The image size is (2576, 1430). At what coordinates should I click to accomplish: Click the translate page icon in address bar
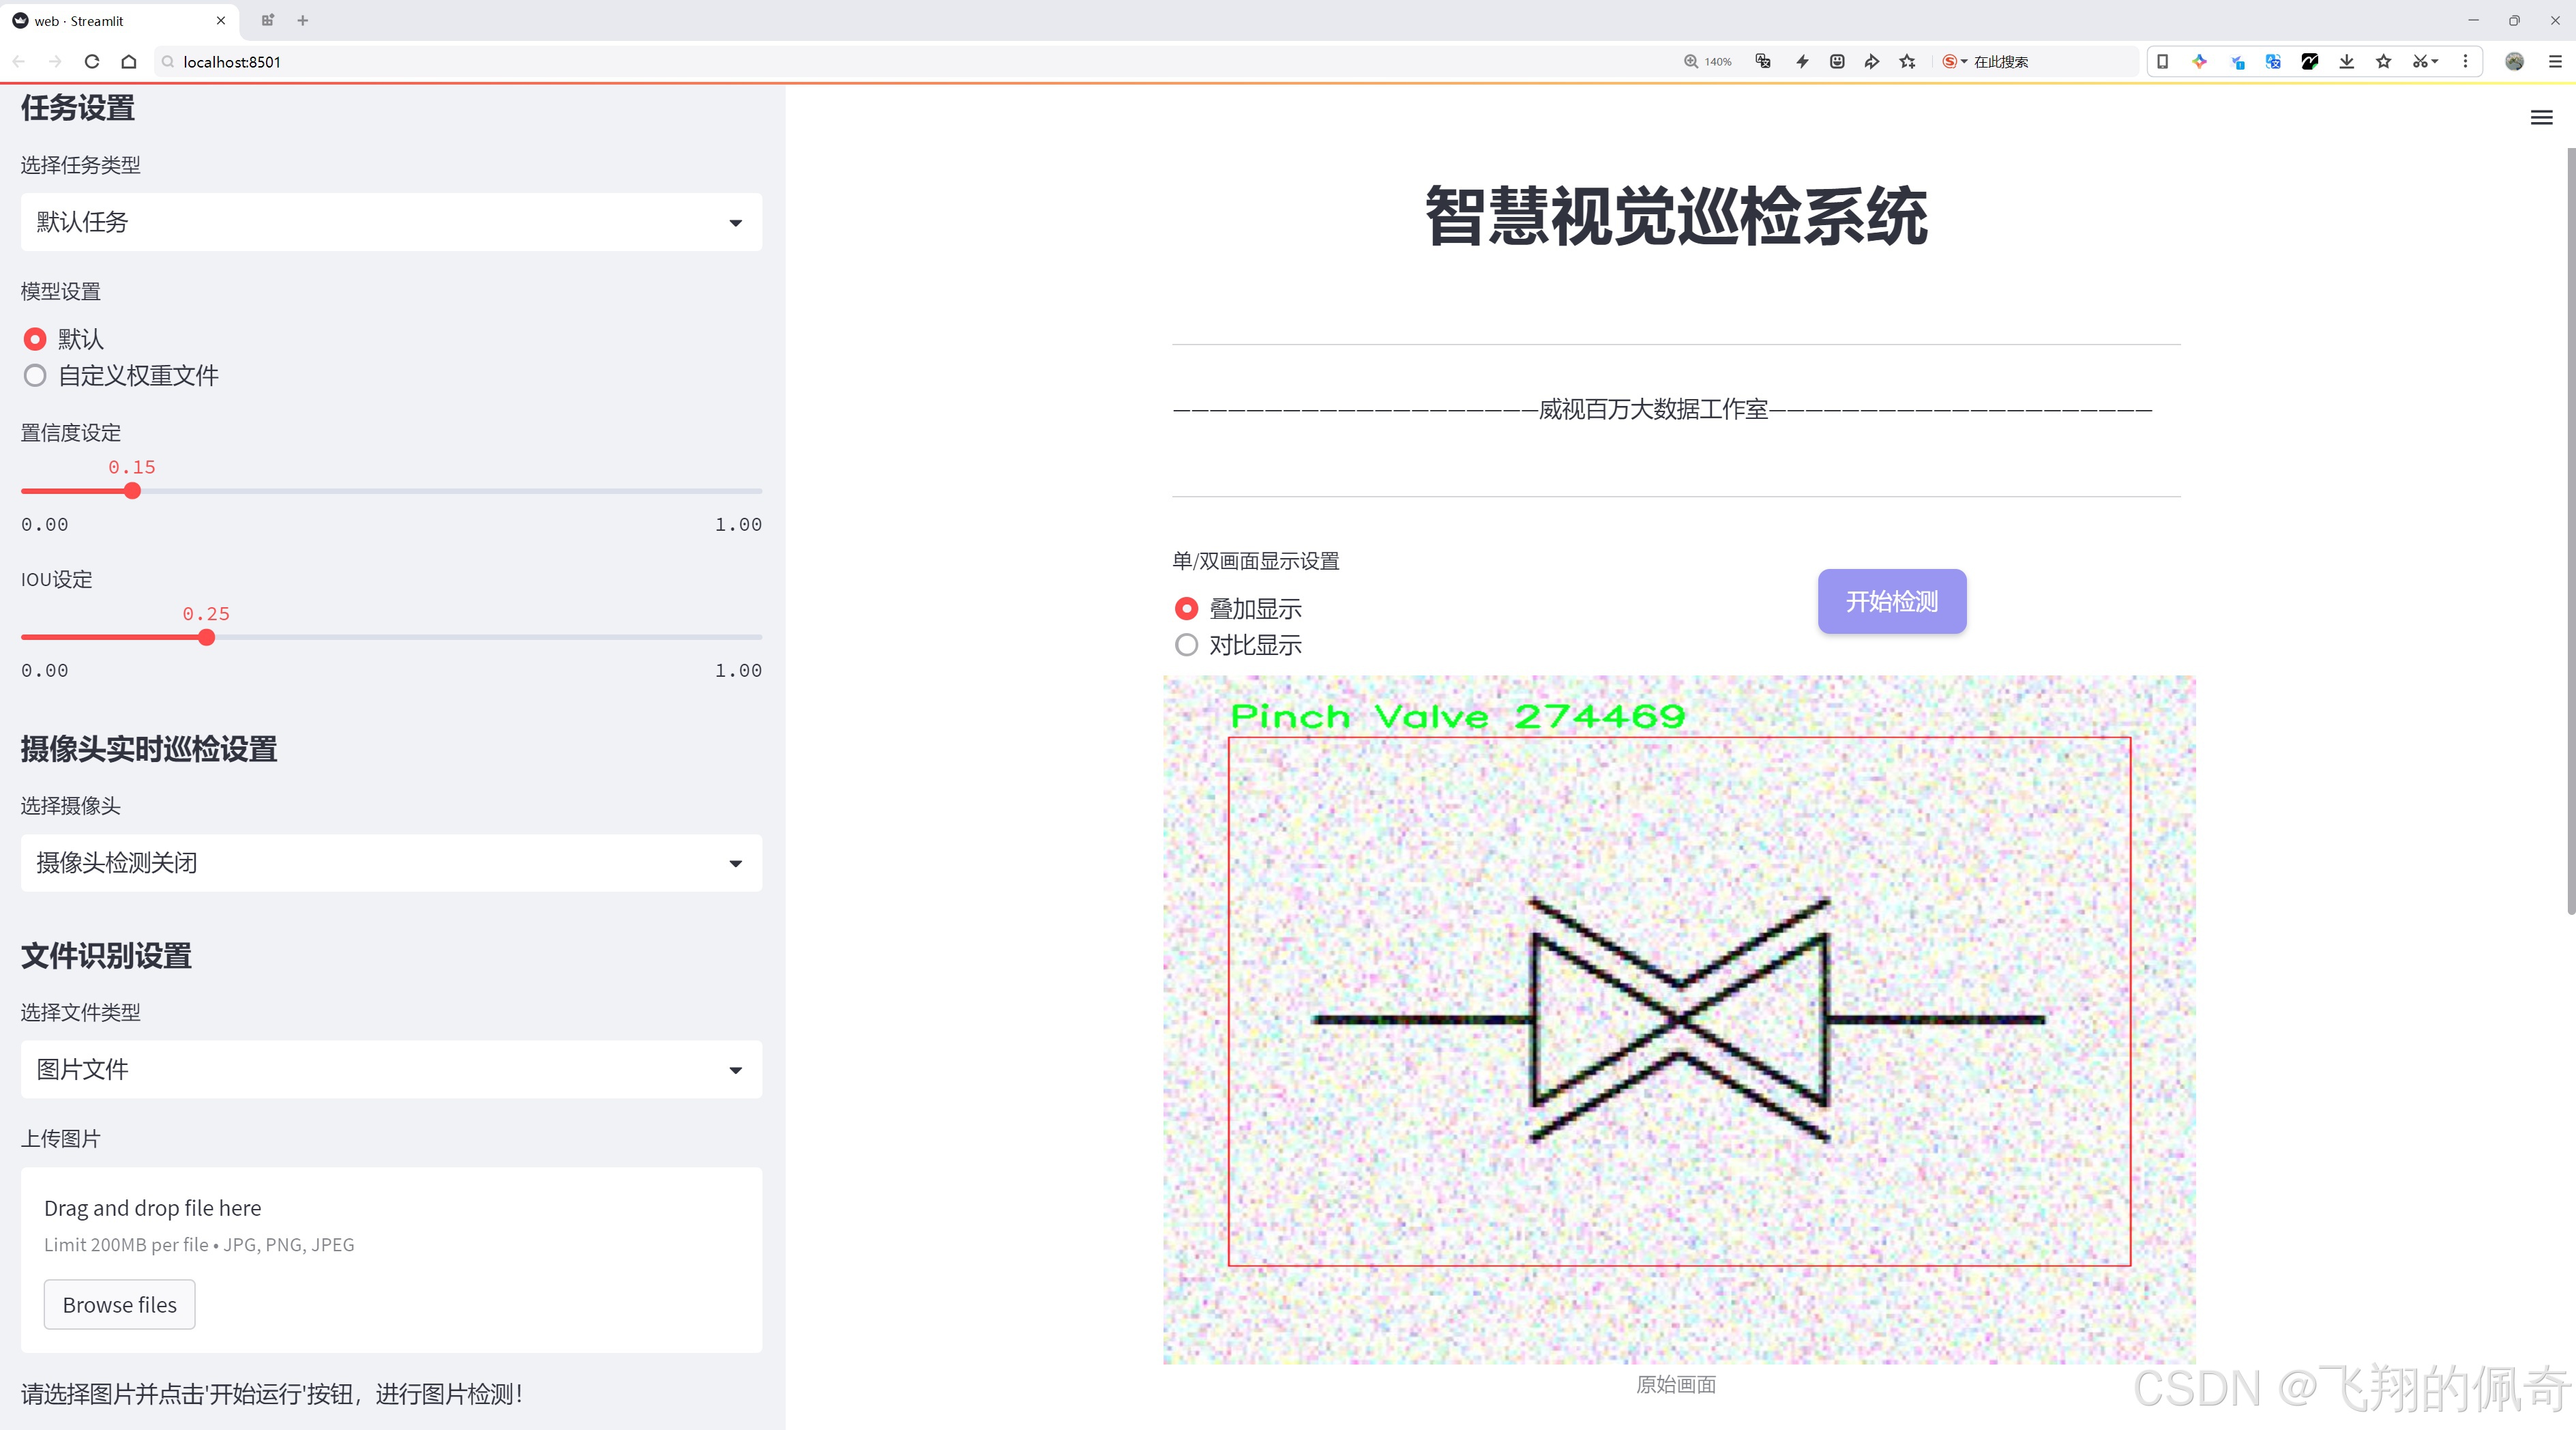pos(1763,62)
